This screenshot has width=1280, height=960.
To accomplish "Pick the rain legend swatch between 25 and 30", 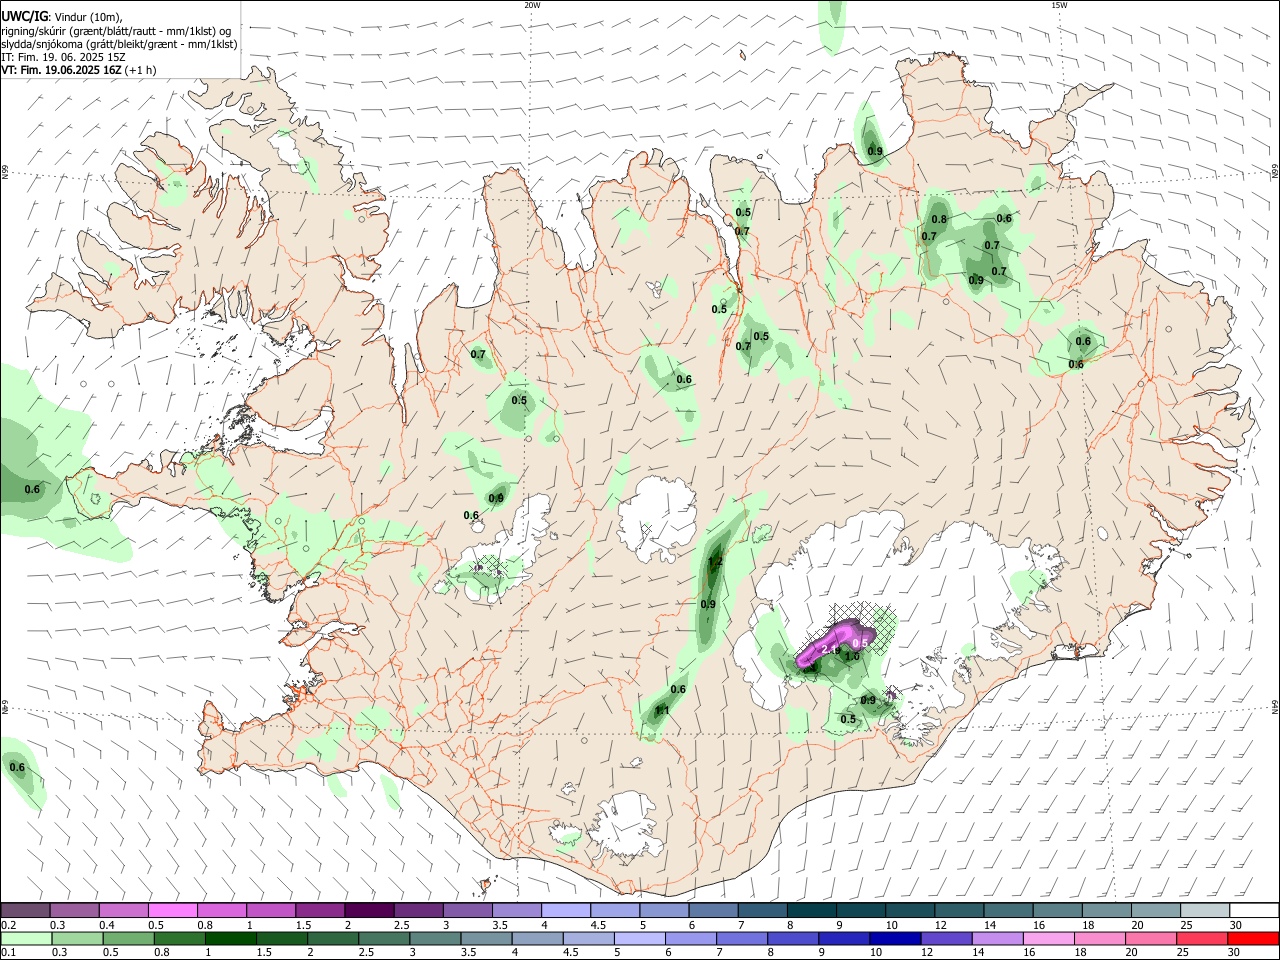I will 1204,938.
